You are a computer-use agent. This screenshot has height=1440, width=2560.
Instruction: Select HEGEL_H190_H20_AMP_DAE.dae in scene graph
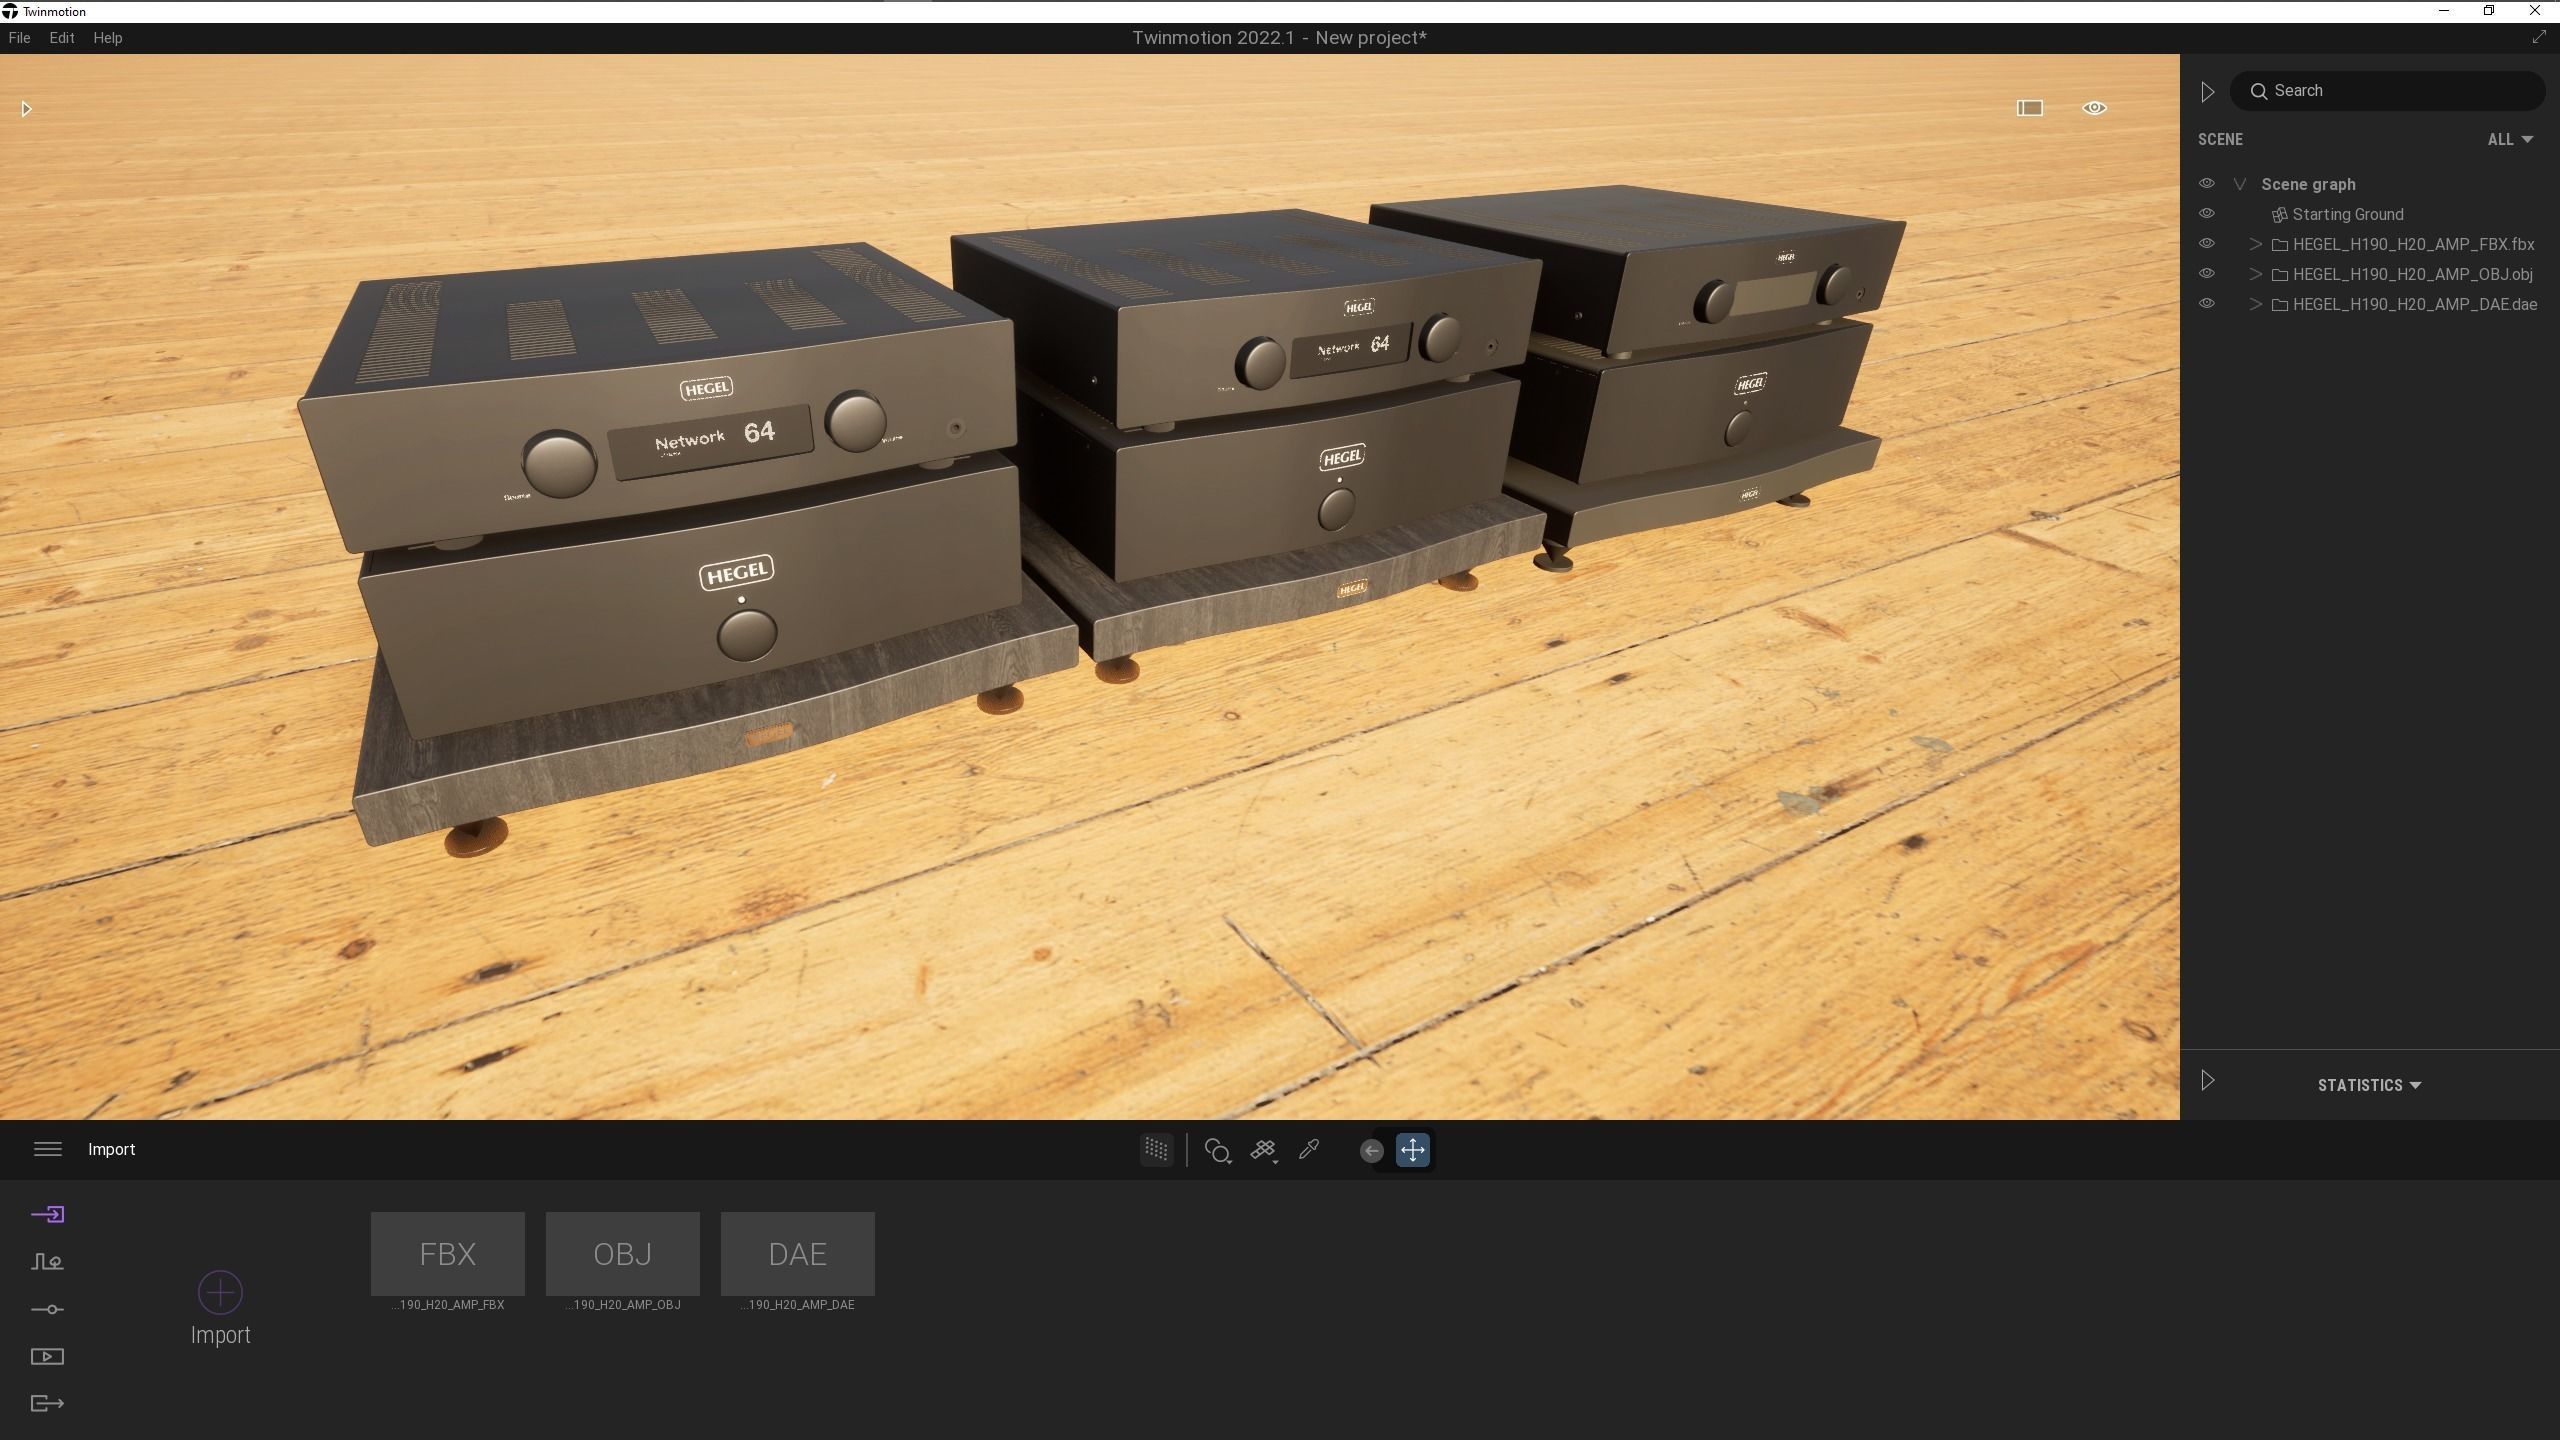tap(2414, 305)
